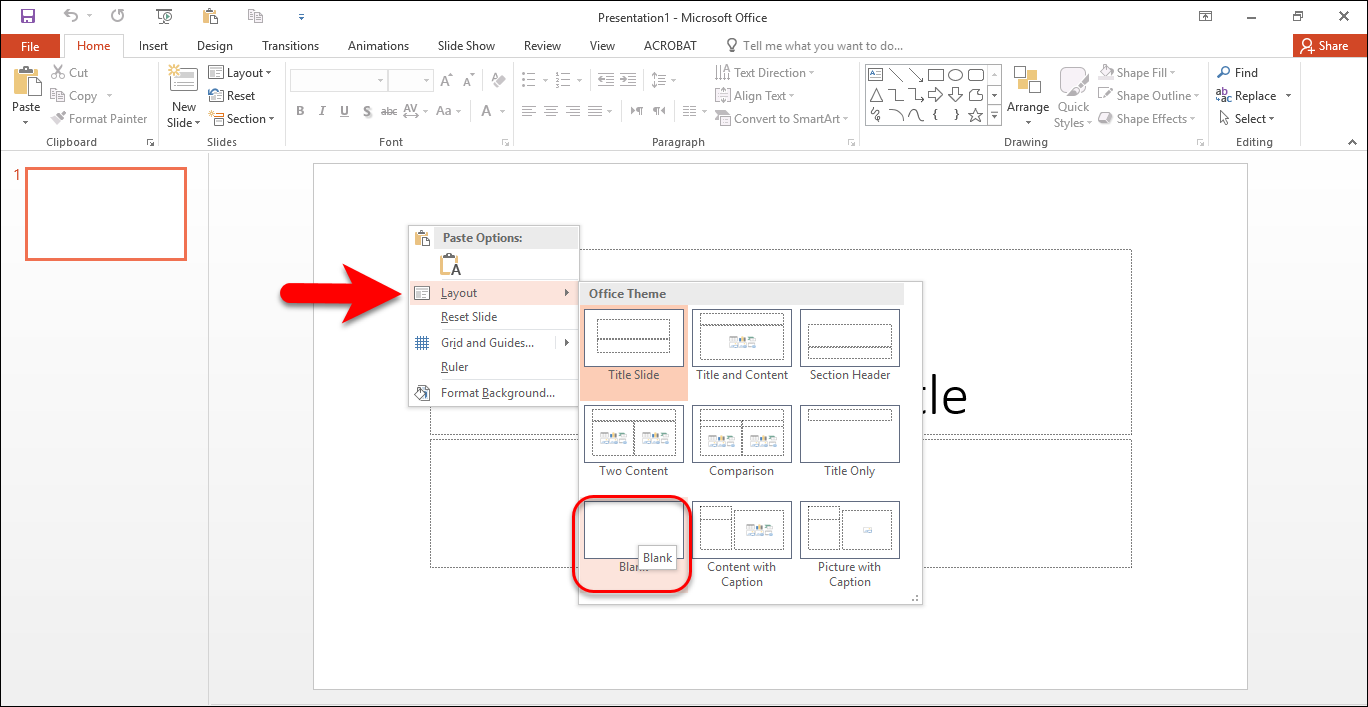
Task: Click Clear All Formatting icon
Action: (497, 80)
